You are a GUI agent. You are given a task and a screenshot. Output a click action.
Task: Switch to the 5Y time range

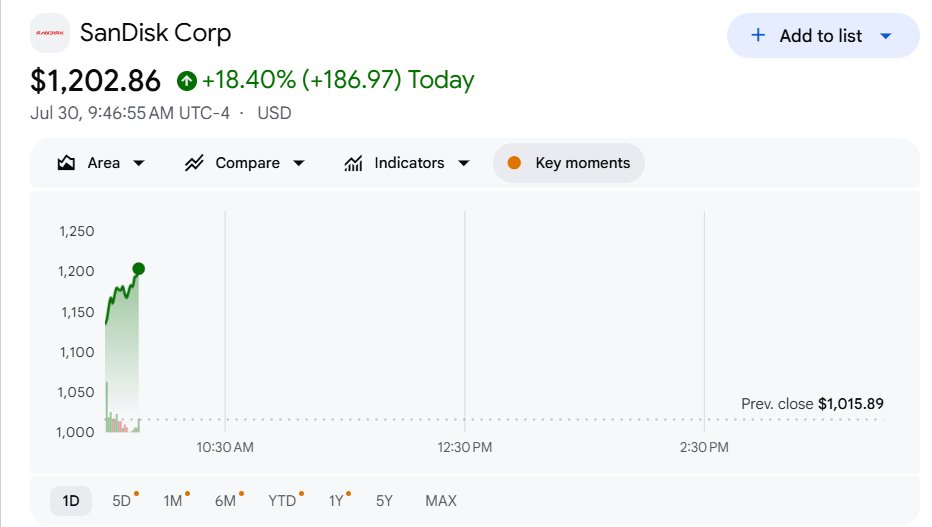pyautogui.click(x=385, y=501)
